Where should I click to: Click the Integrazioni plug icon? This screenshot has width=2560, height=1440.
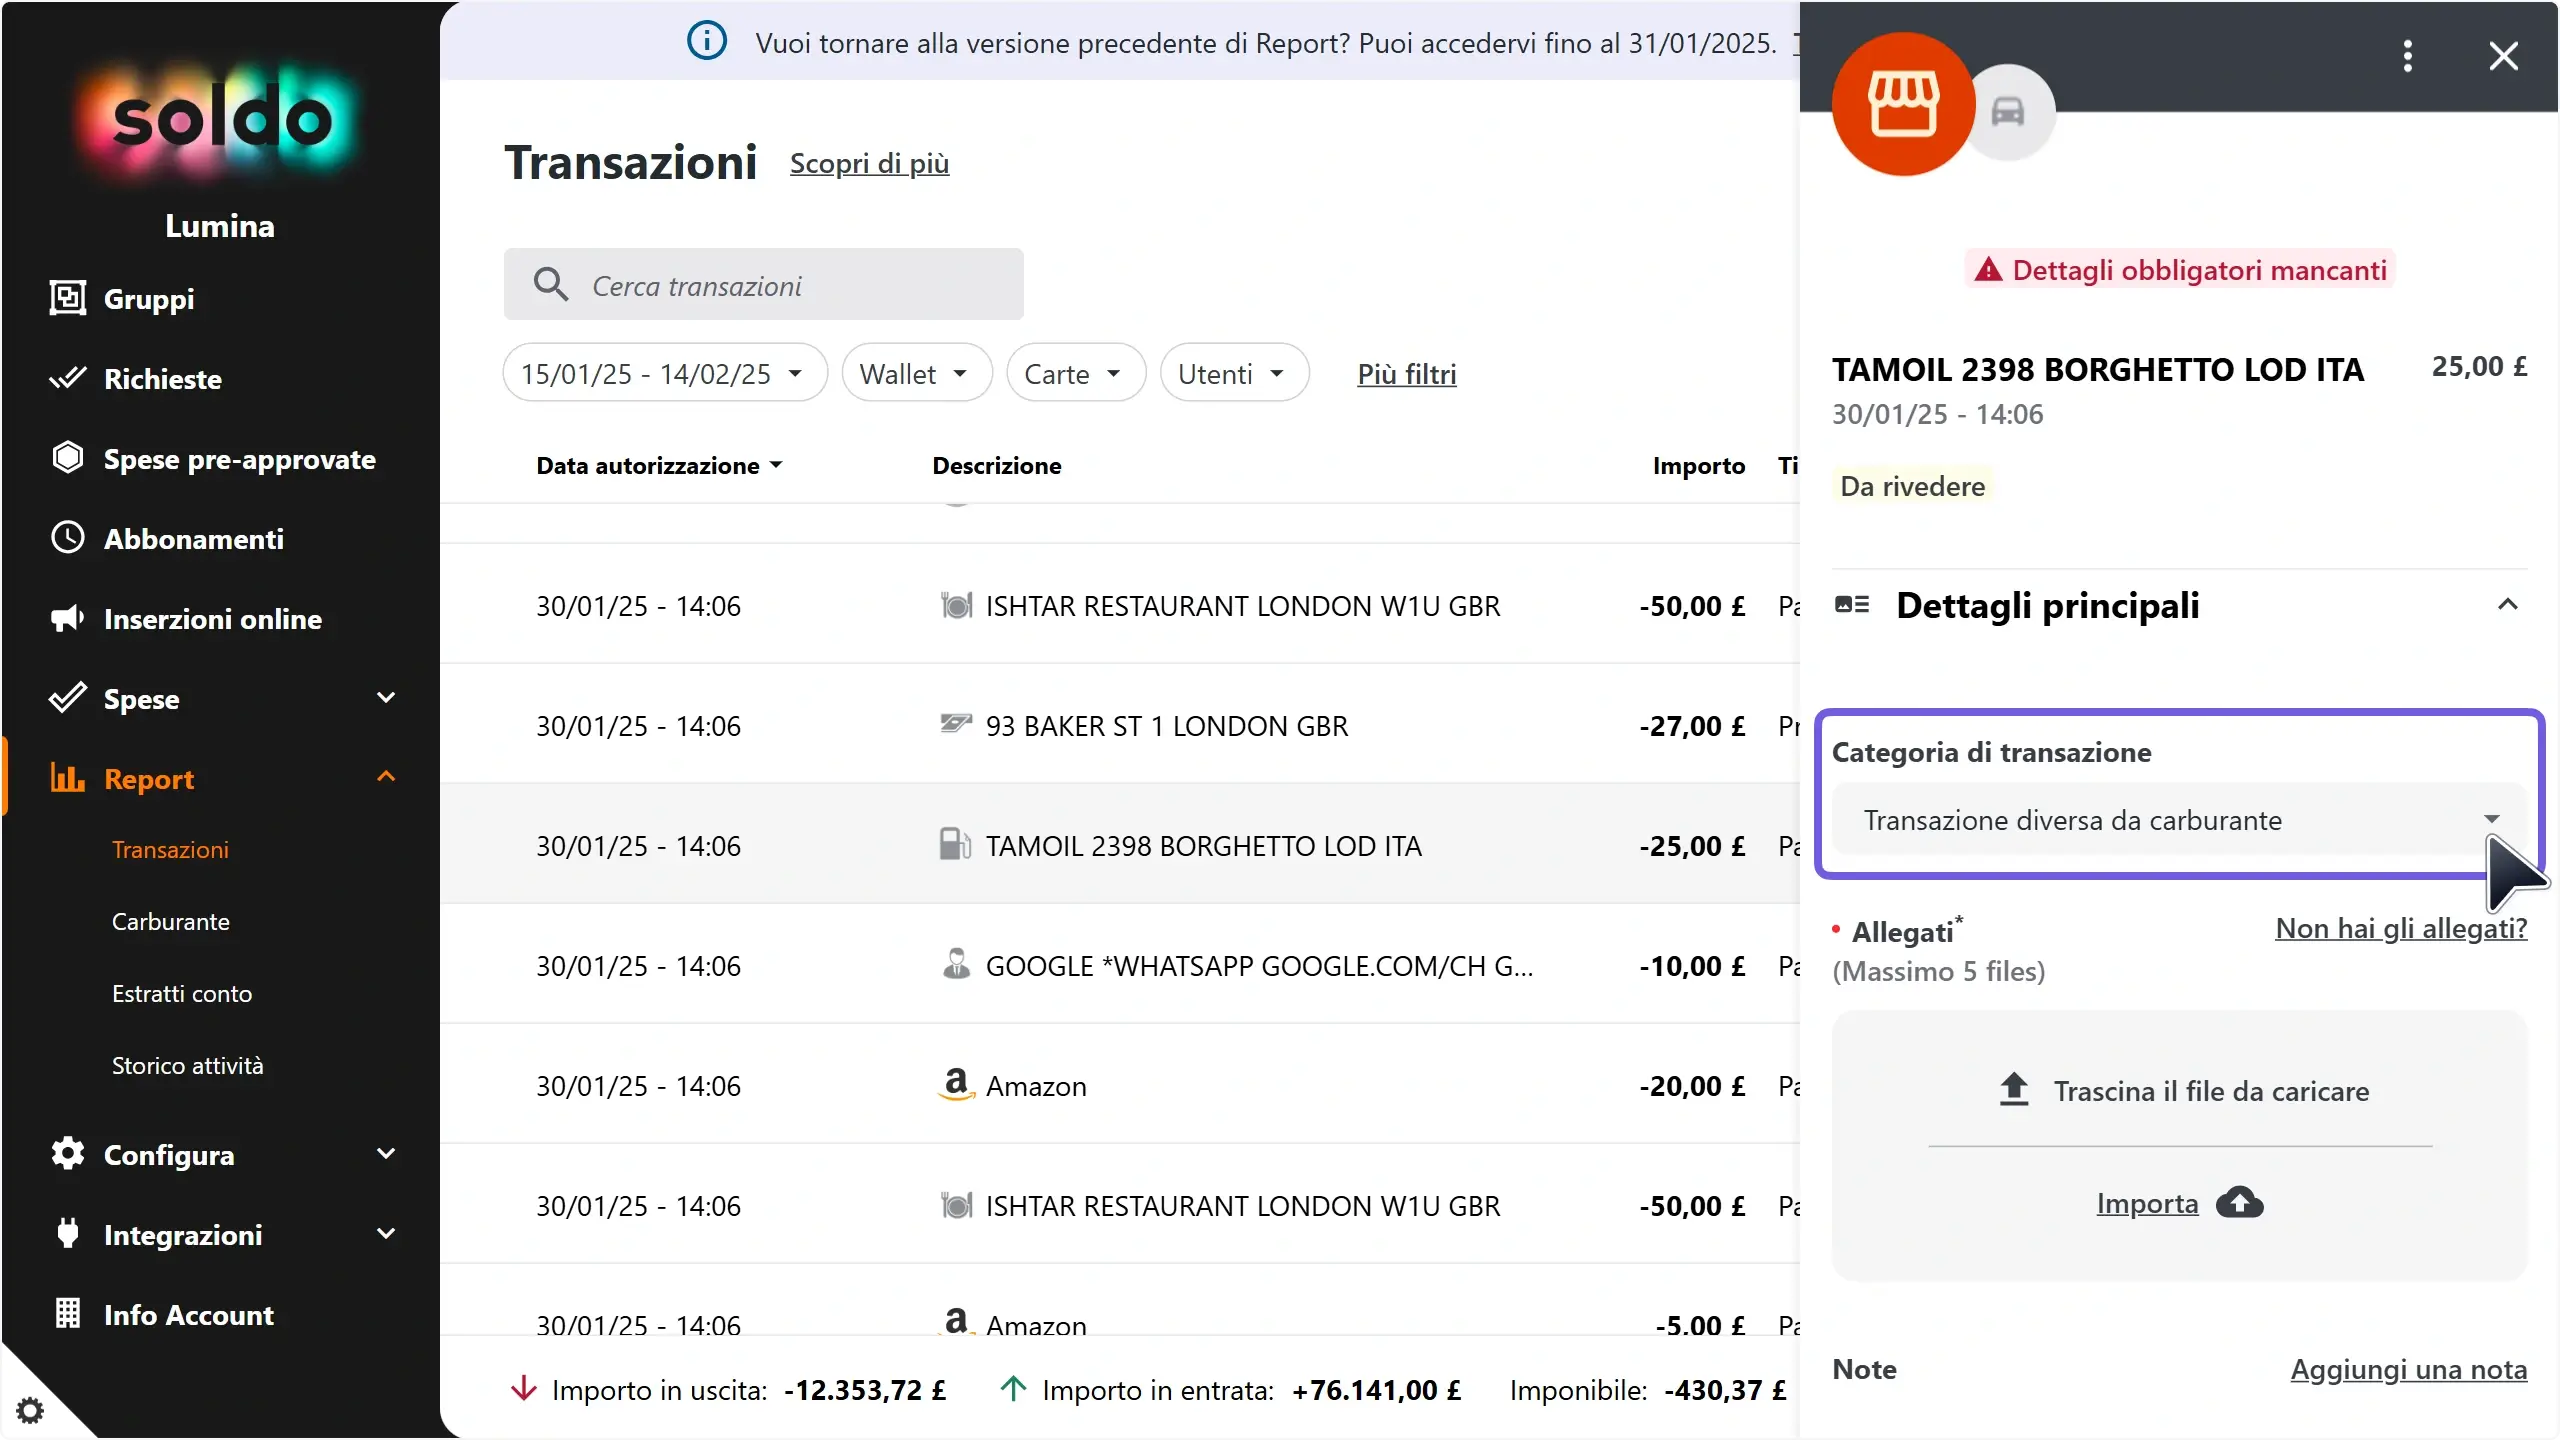pos(67,1232)
